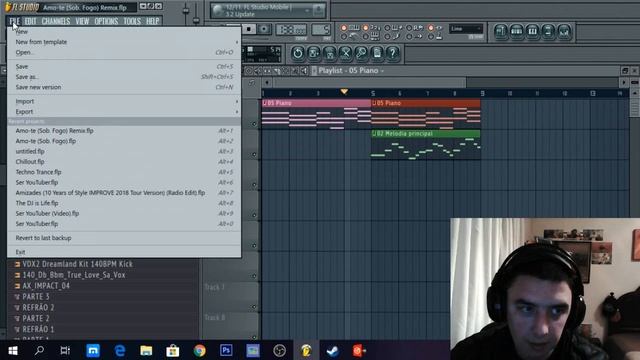Click the save project shortcut icon
Viewport: 640px width, 360px height.
[x=313, y=53]
